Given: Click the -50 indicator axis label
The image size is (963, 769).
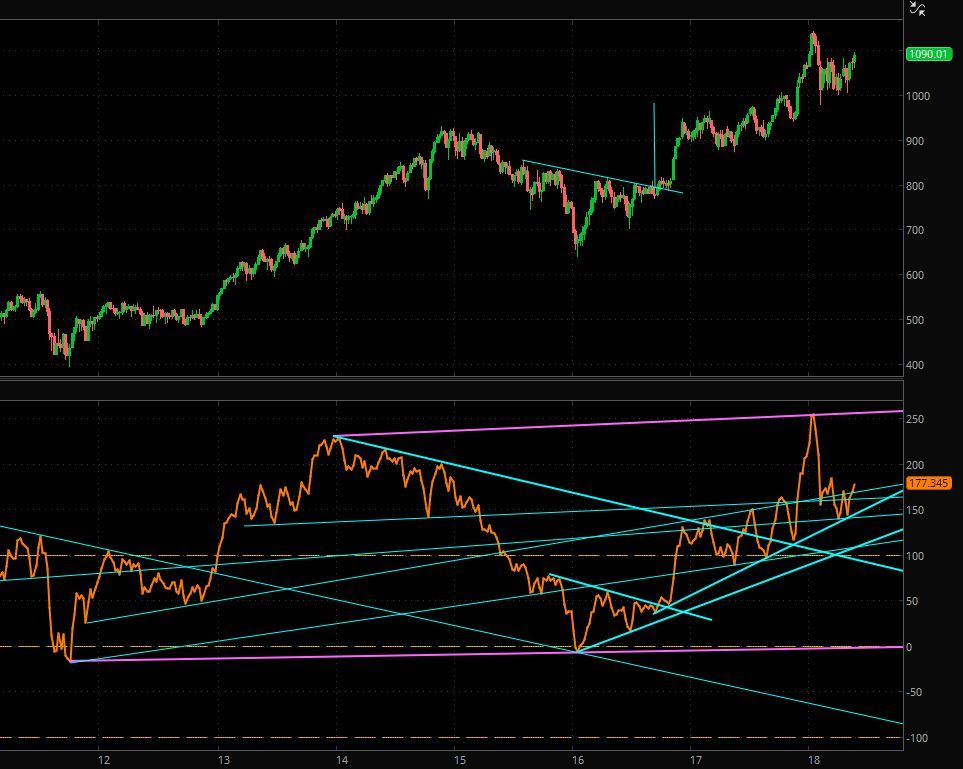Looking at the screenshot, I should coord(914,692).
